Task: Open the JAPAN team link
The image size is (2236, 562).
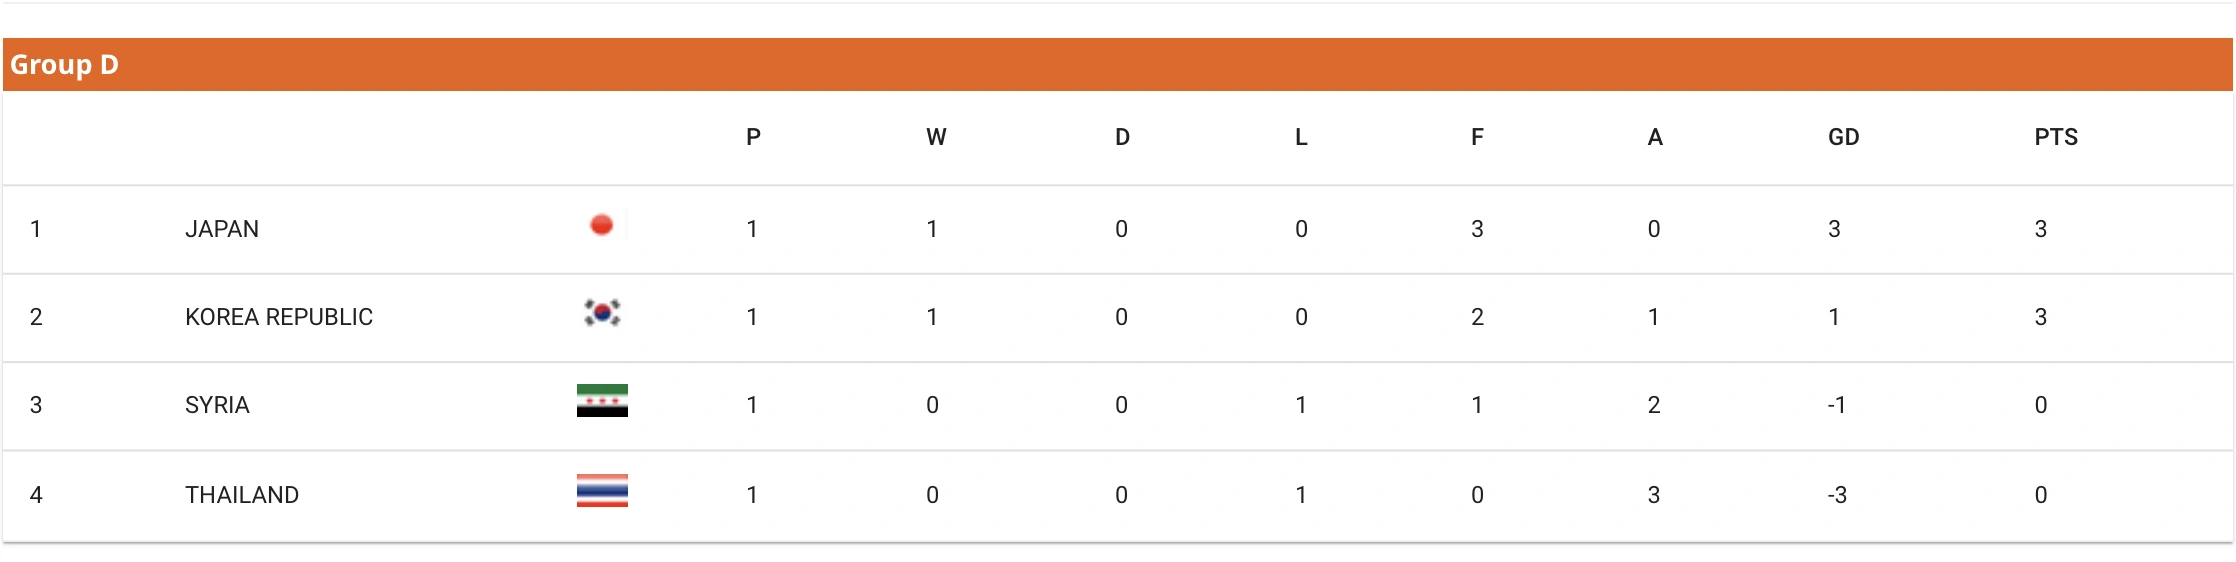Action: tap(222, 229)
